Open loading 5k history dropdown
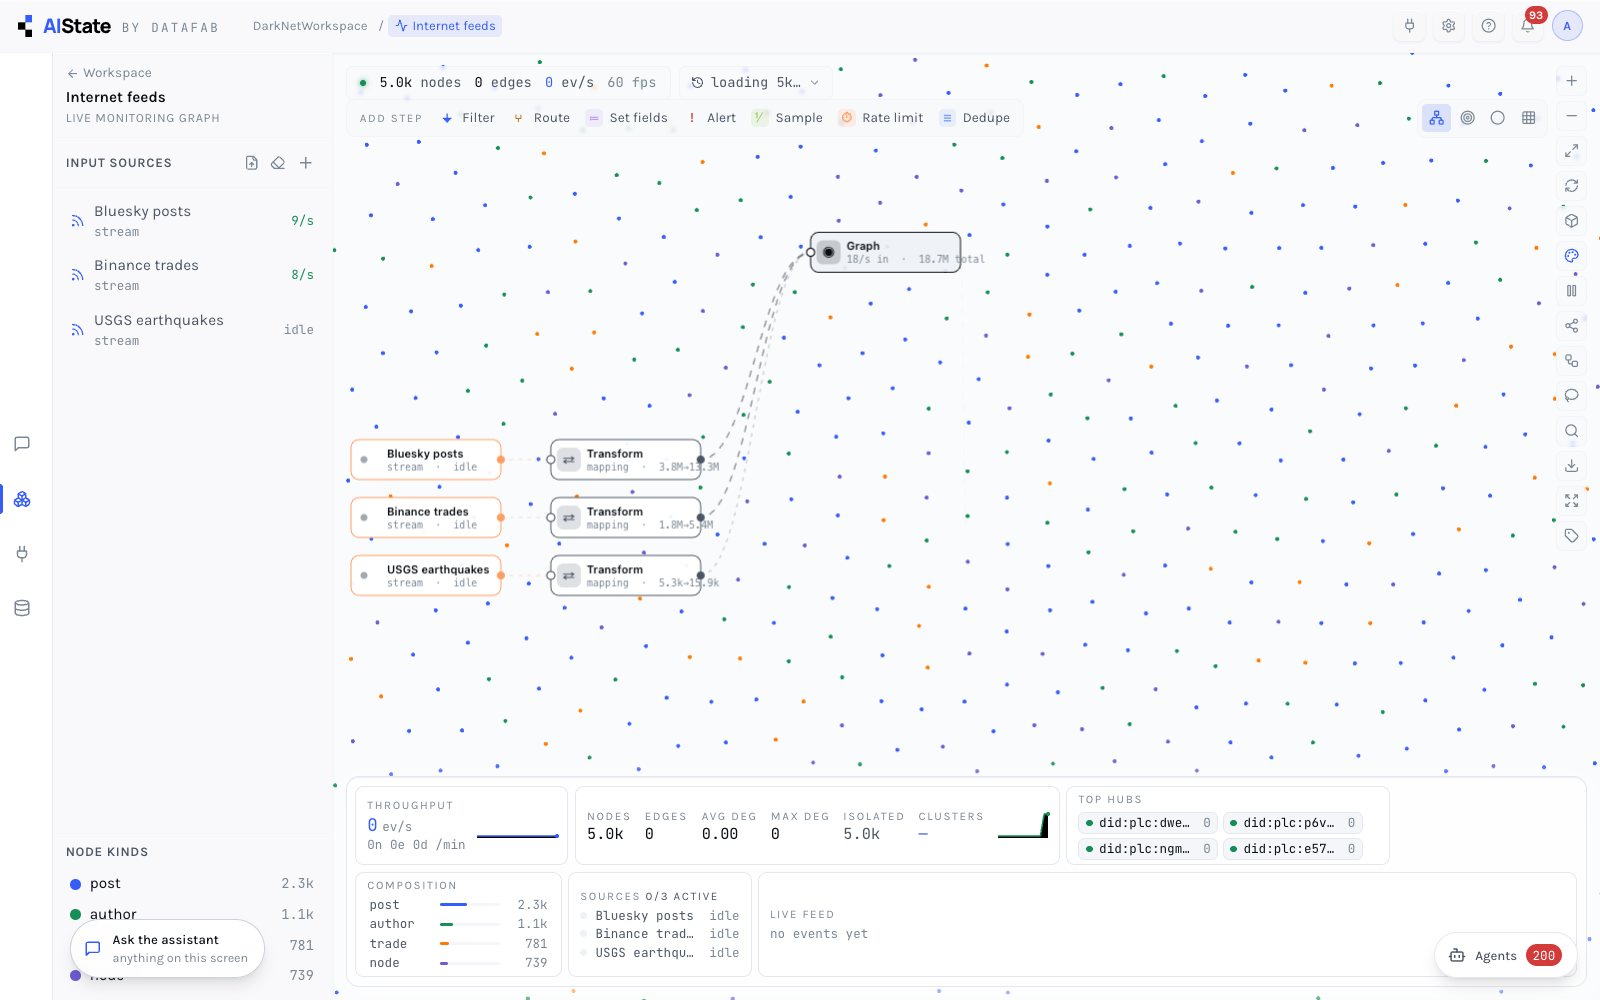Screen dimensions: 1600x1000 pyautogui.click(x=755, y=82)
